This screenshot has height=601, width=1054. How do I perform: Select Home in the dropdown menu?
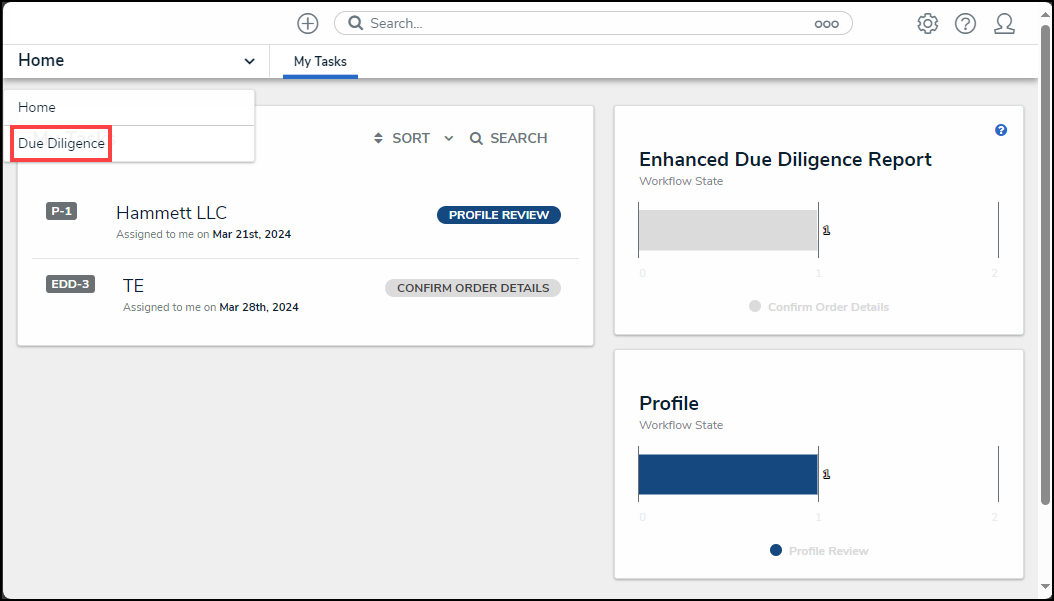tap(129, 108)
